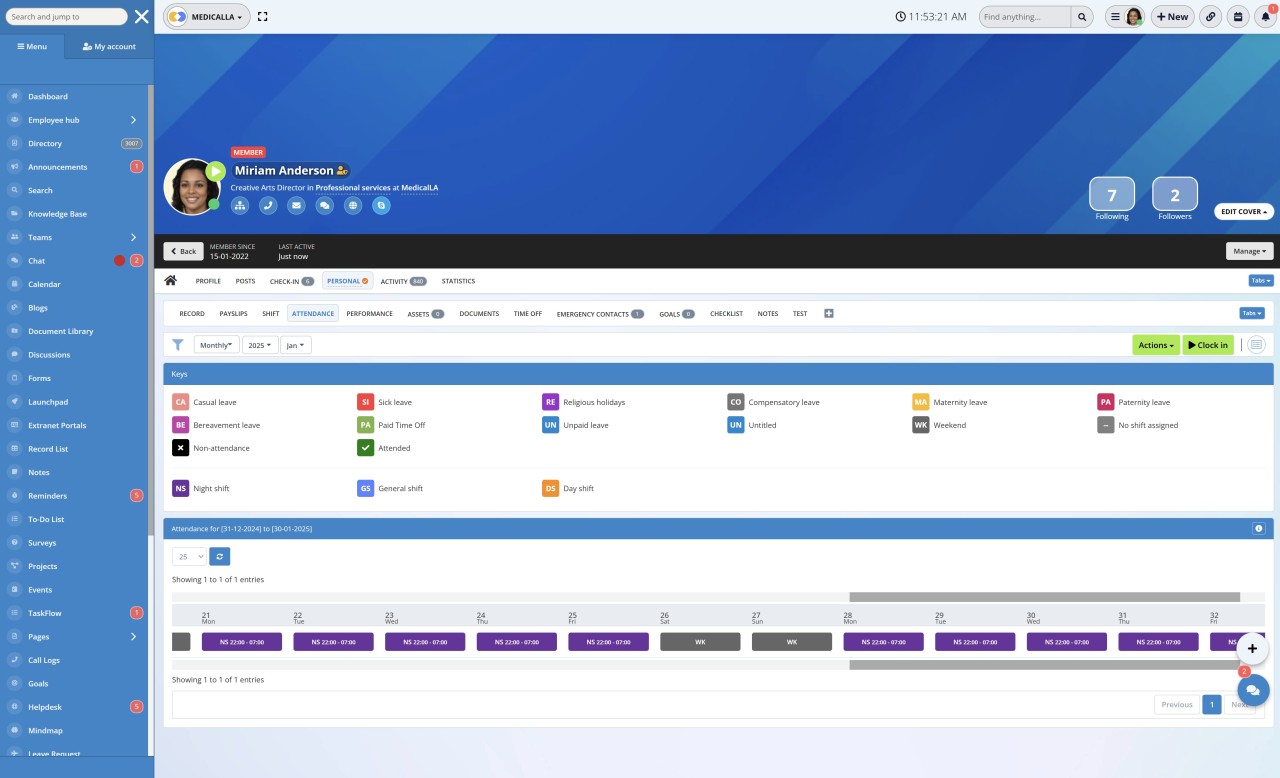
Task: Click the list view icon beside Clock in
Action: (x=1256, y=344)
